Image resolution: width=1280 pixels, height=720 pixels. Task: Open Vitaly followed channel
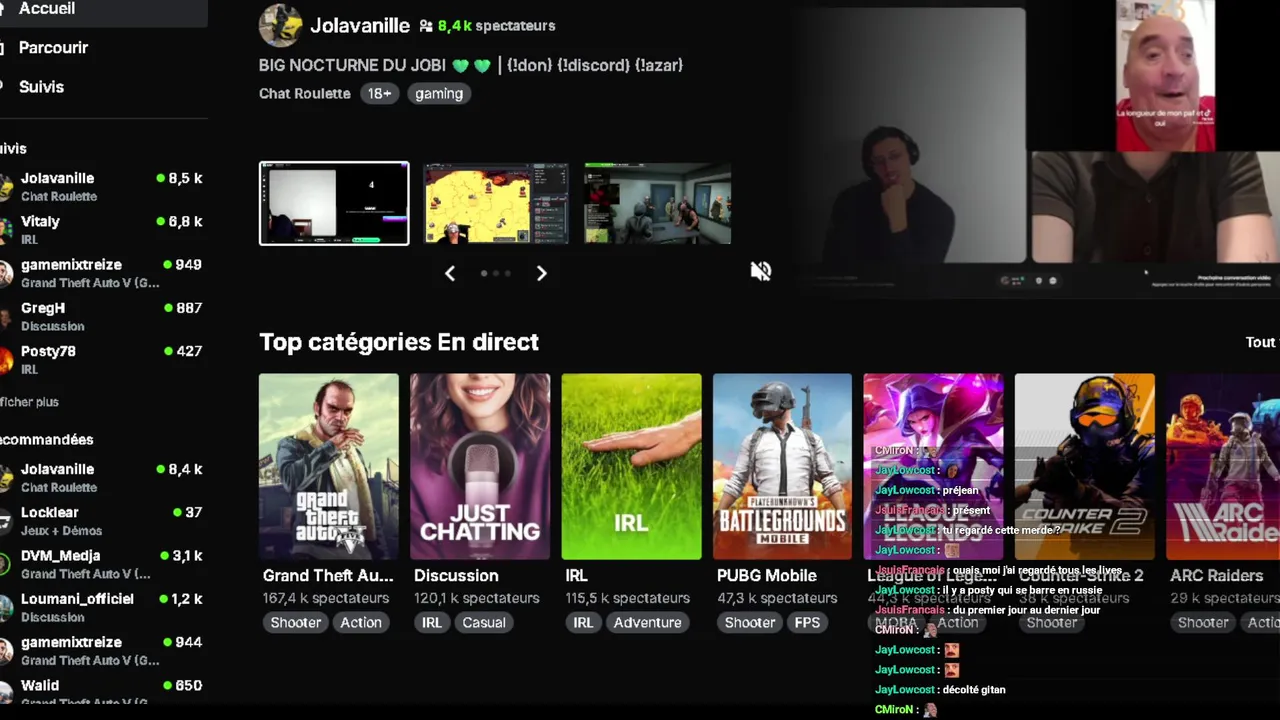point(102,230)
